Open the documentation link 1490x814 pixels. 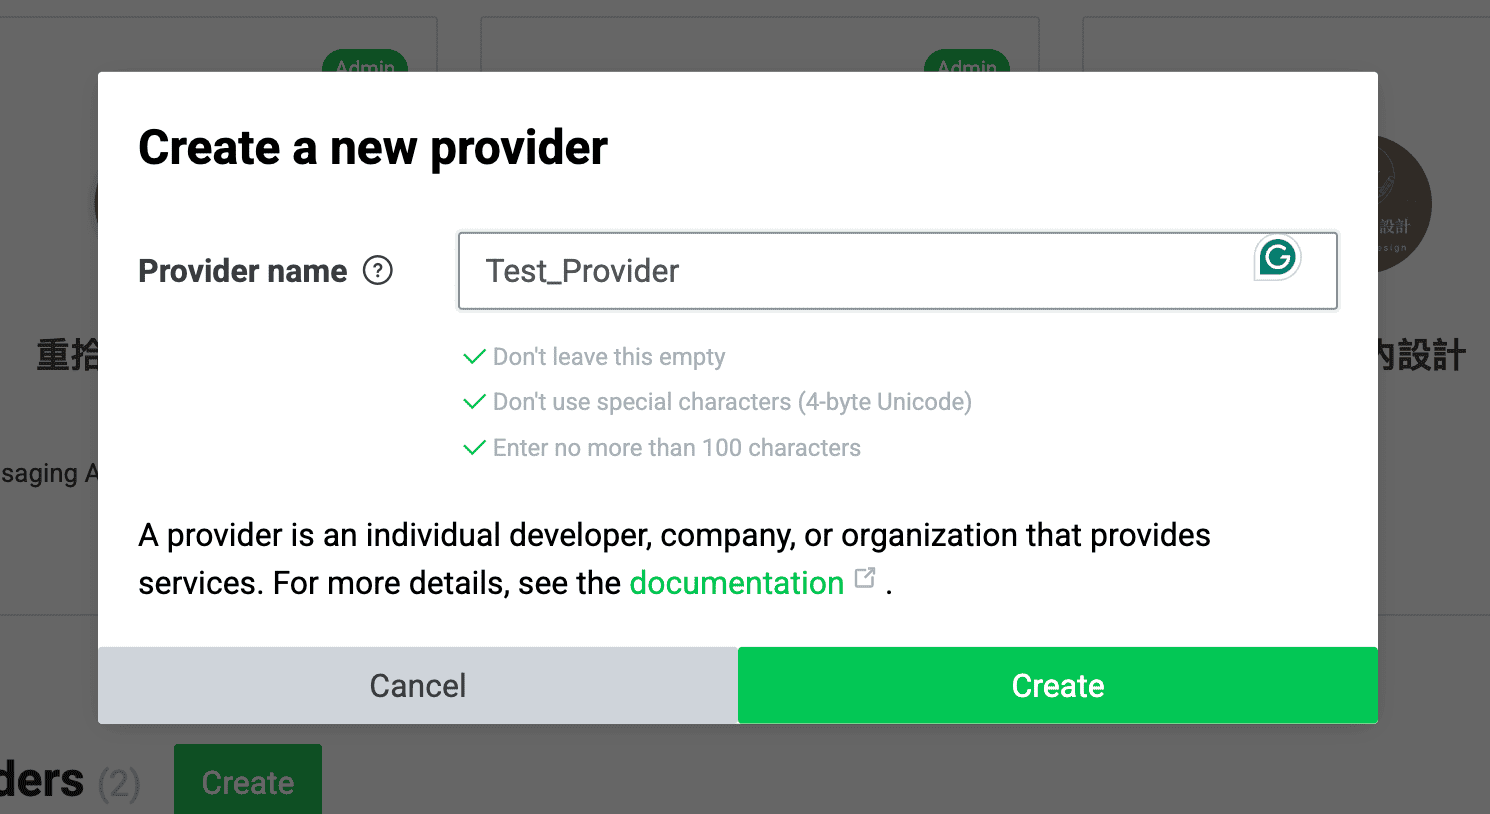click(736, 583)
